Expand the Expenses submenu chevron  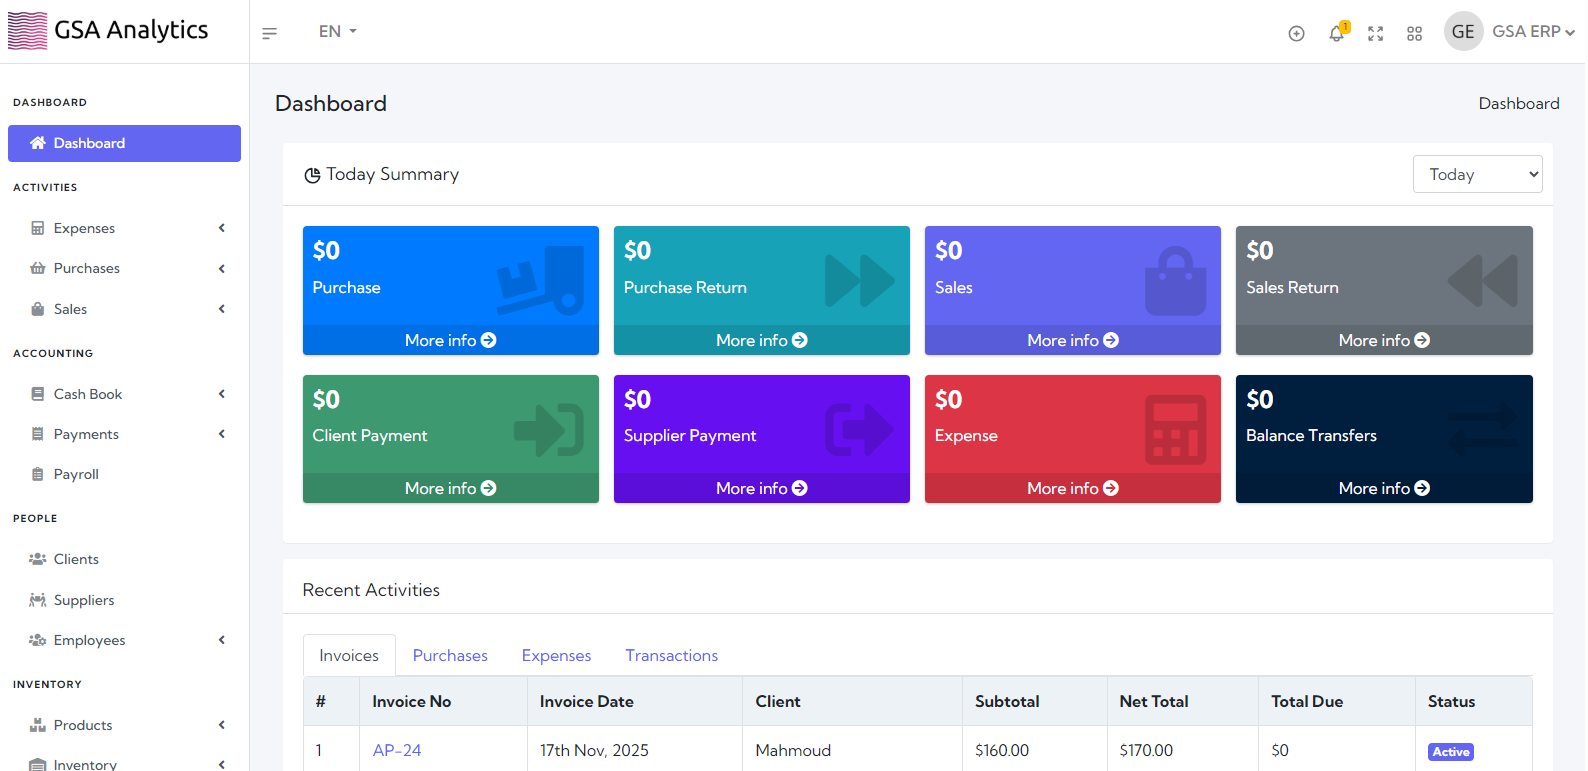pyautogui.click(x=222, y=228)
